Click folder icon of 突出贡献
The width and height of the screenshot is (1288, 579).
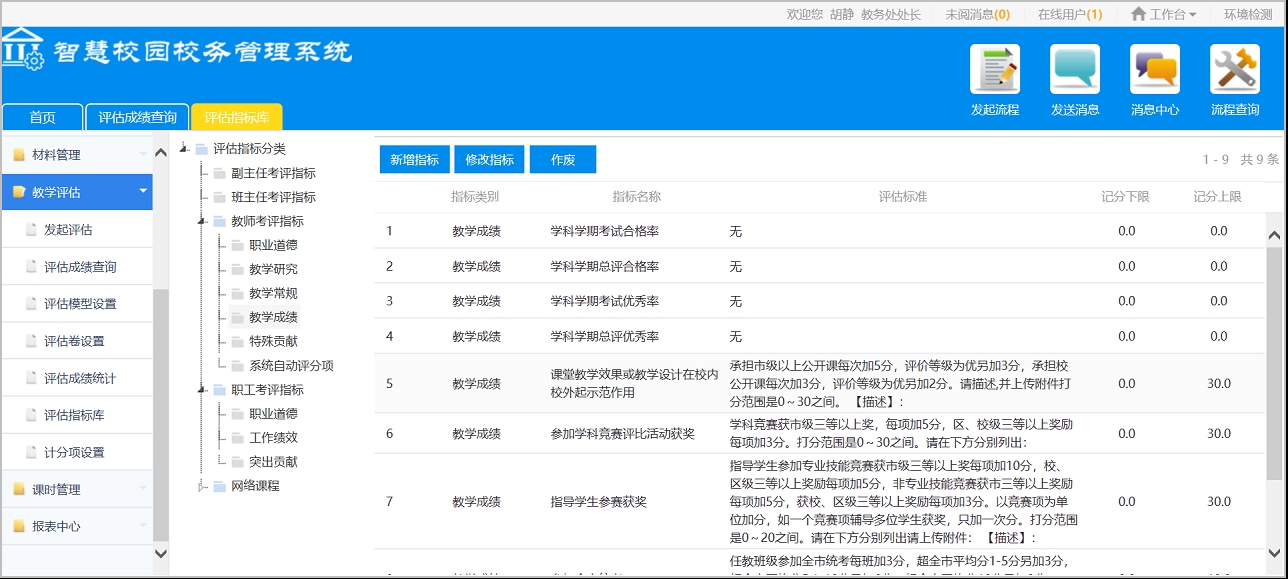point(237,462)
